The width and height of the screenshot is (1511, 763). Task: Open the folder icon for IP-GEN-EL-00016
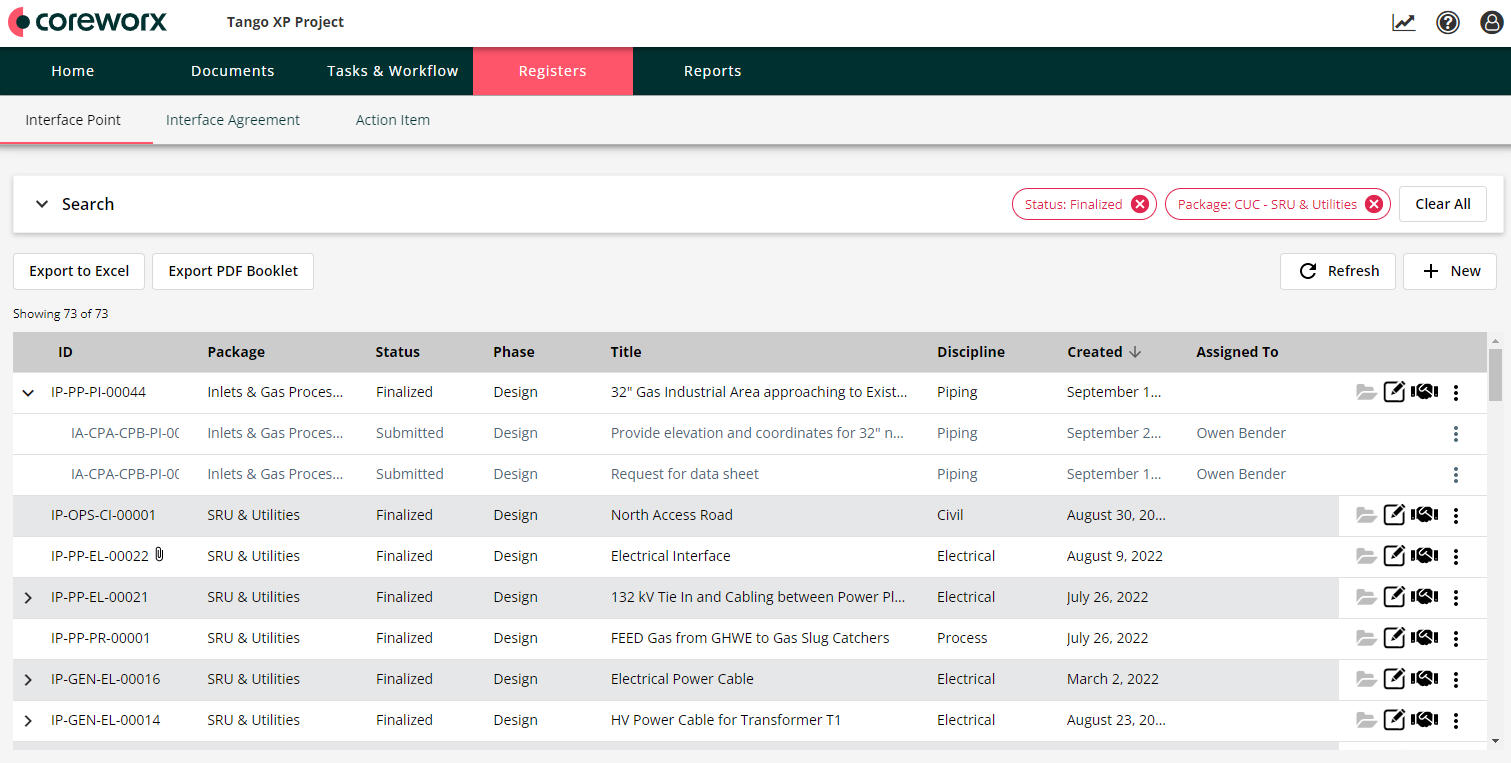click(x=1366, y=678)
